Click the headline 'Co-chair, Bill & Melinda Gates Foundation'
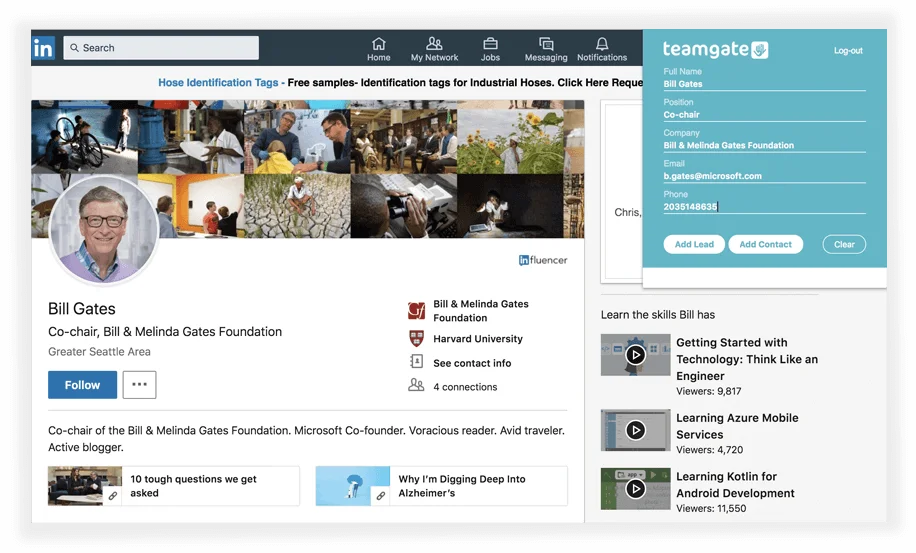Screen dimensions: 916x553 (165, 332)
